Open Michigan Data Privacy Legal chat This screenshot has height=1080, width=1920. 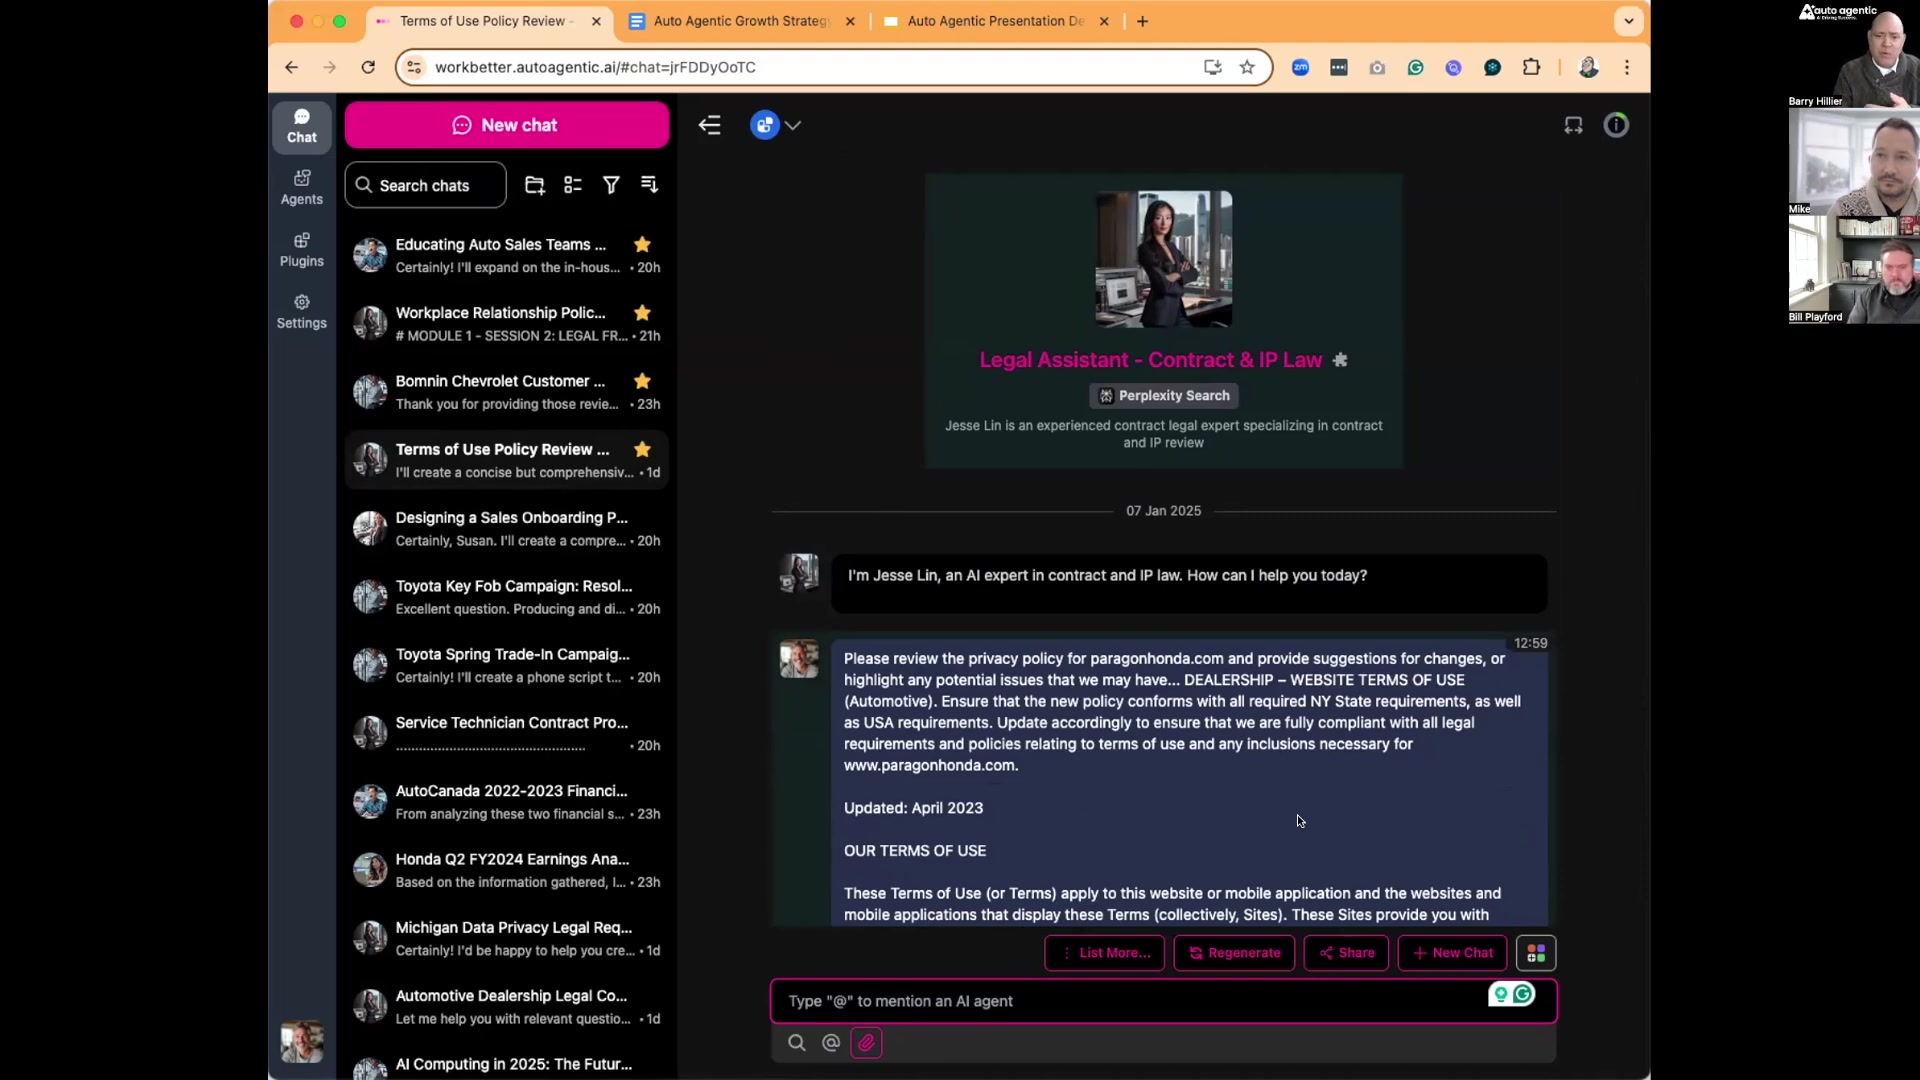[x=507, y=938]
